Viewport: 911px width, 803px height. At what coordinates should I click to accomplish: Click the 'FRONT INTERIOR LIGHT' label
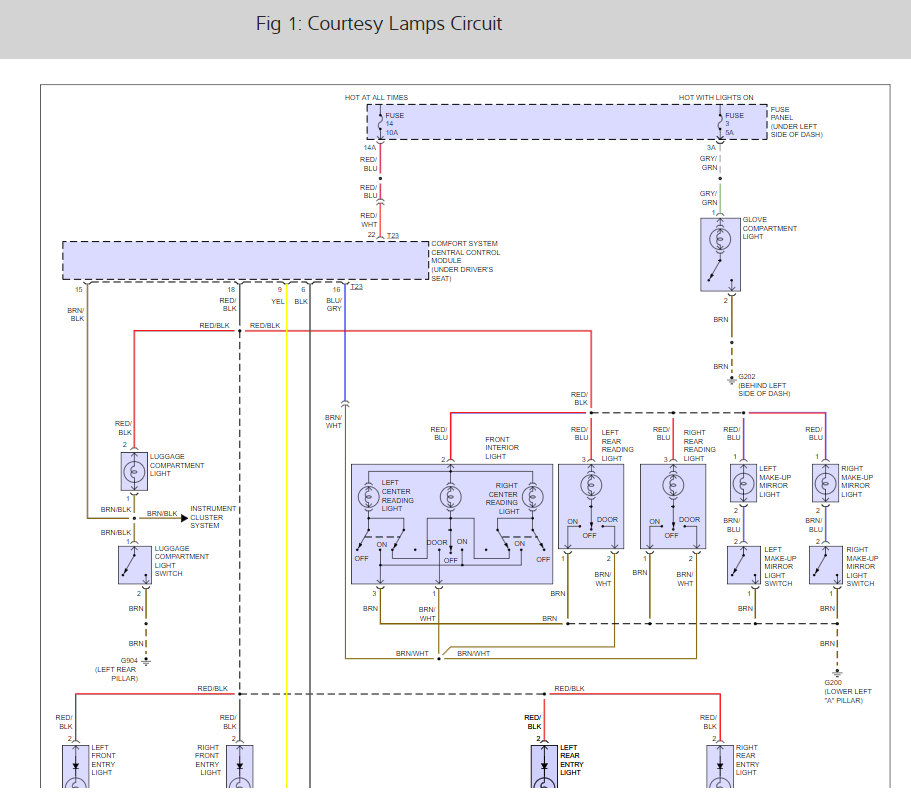pos(502,448)
